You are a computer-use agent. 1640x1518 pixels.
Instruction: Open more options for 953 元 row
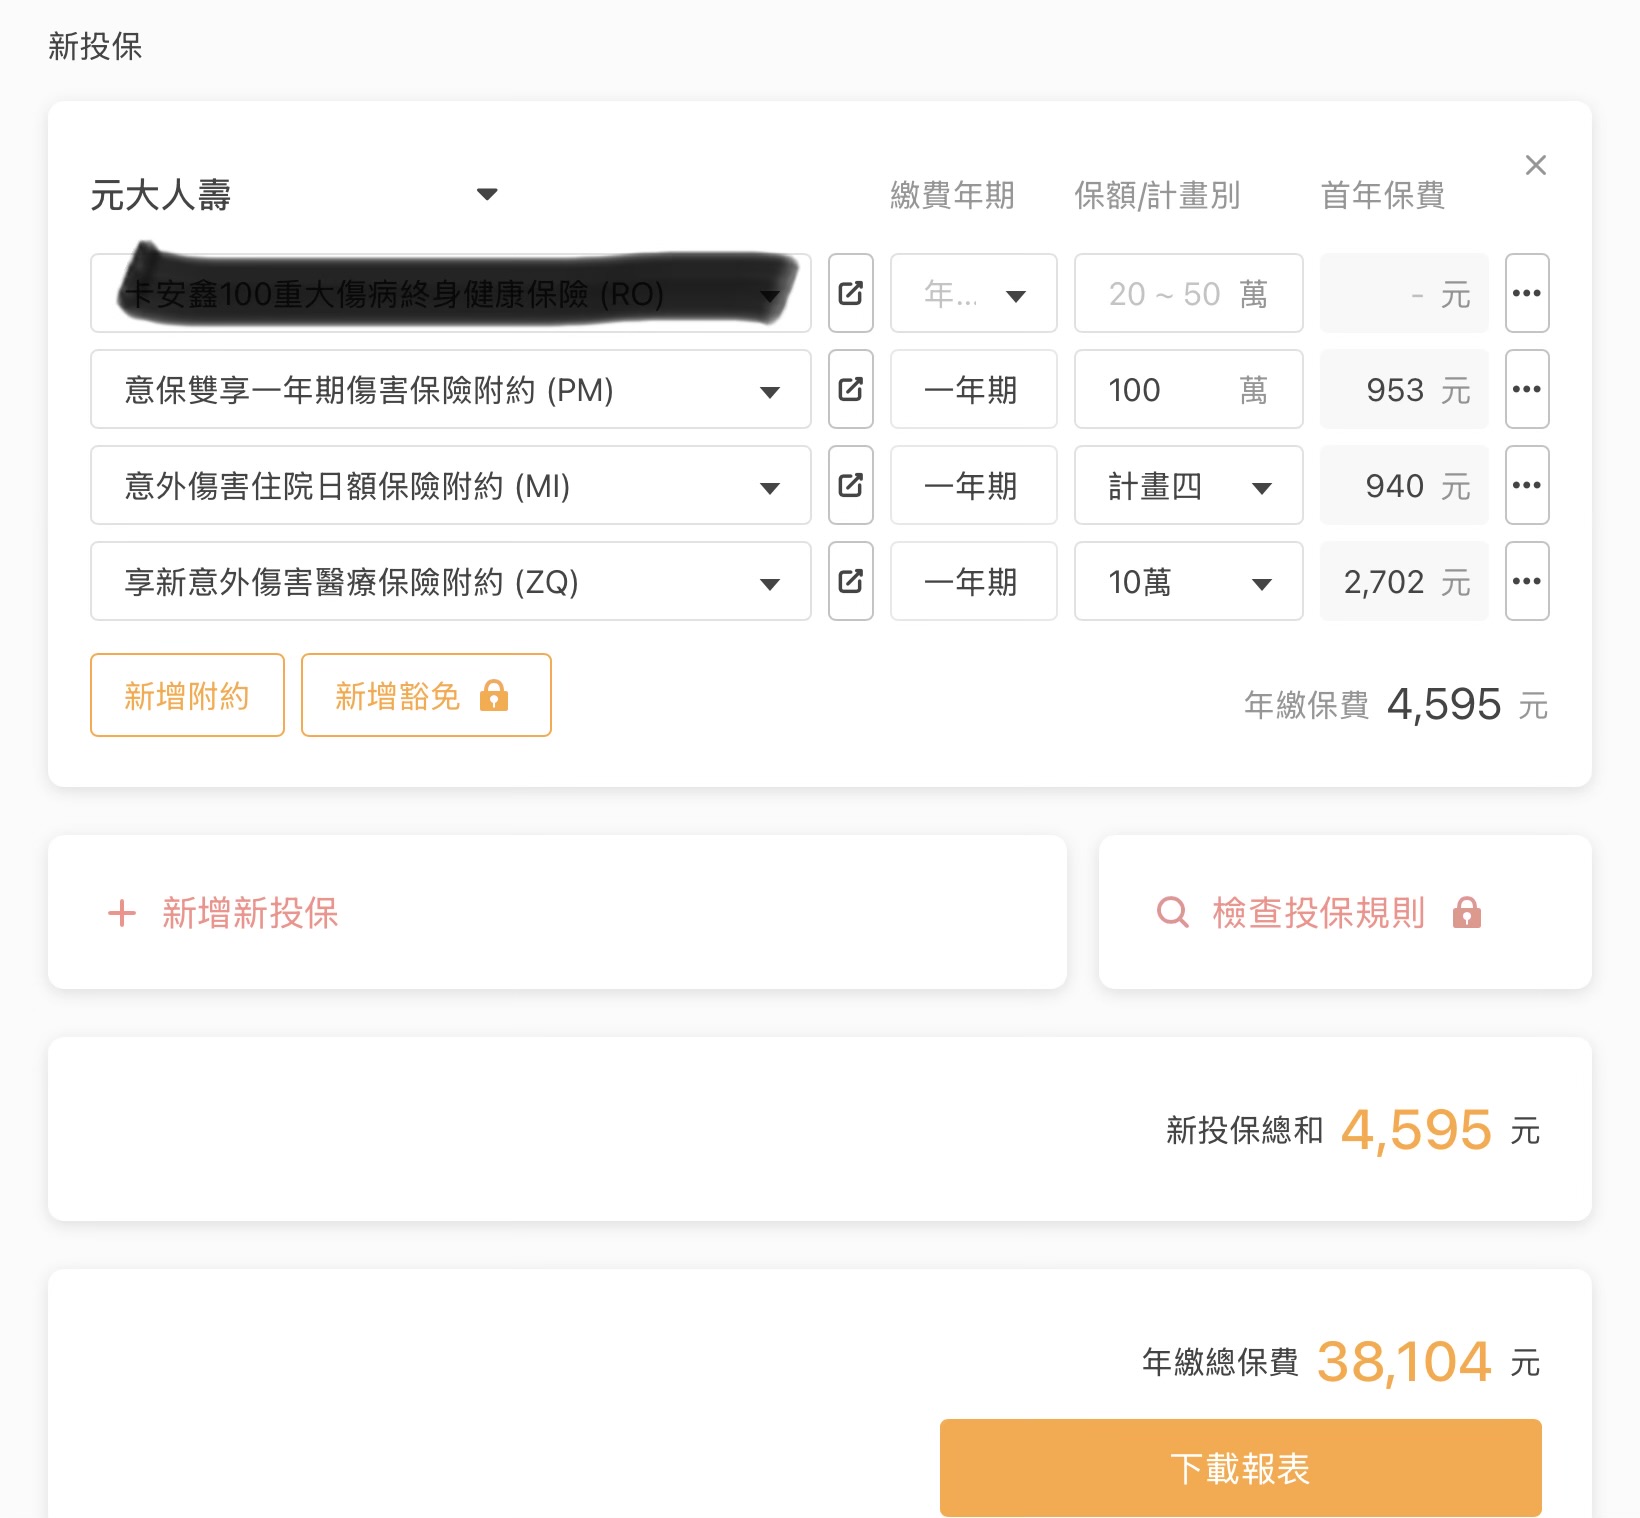coord(1526,389)
